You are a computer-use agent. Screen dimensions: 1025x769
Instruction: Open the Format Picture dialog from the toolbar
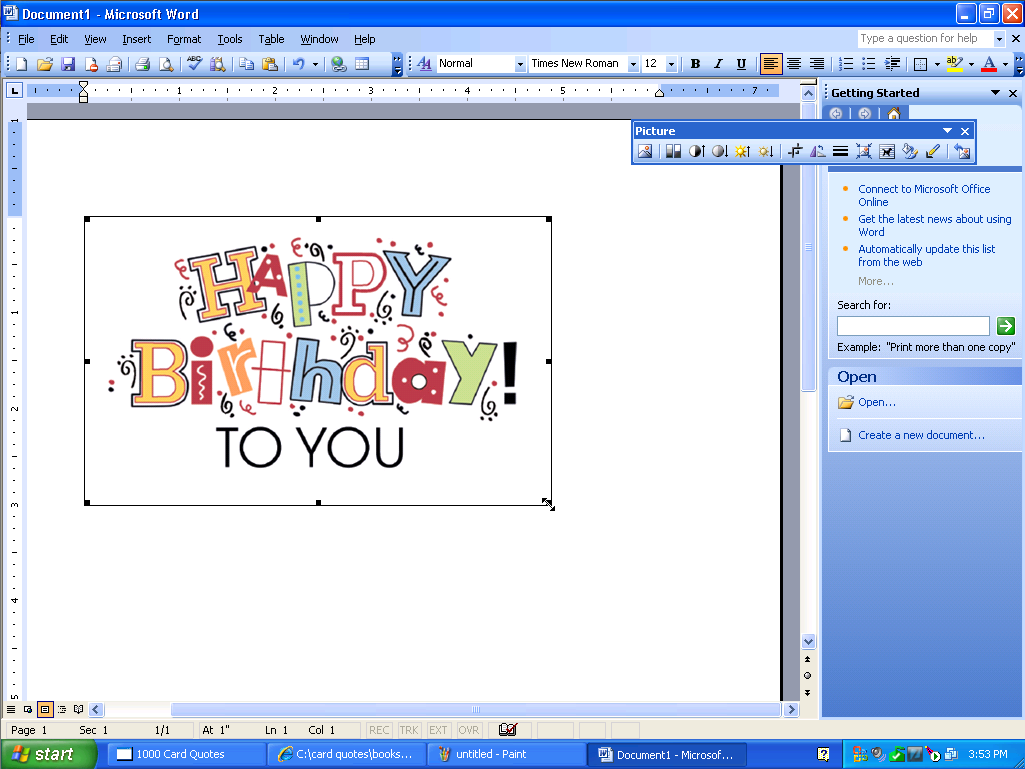point(910,151)
